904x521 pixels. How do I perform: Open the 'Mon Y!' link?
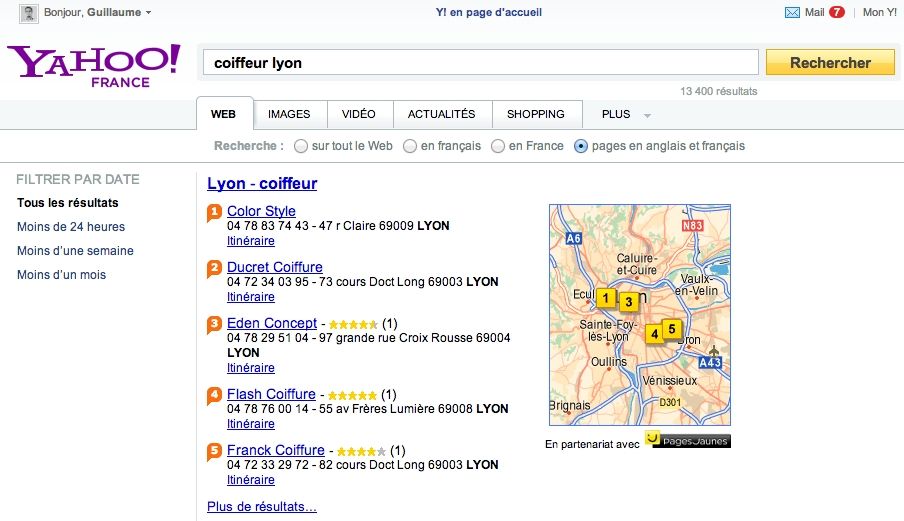click(880, 12)
